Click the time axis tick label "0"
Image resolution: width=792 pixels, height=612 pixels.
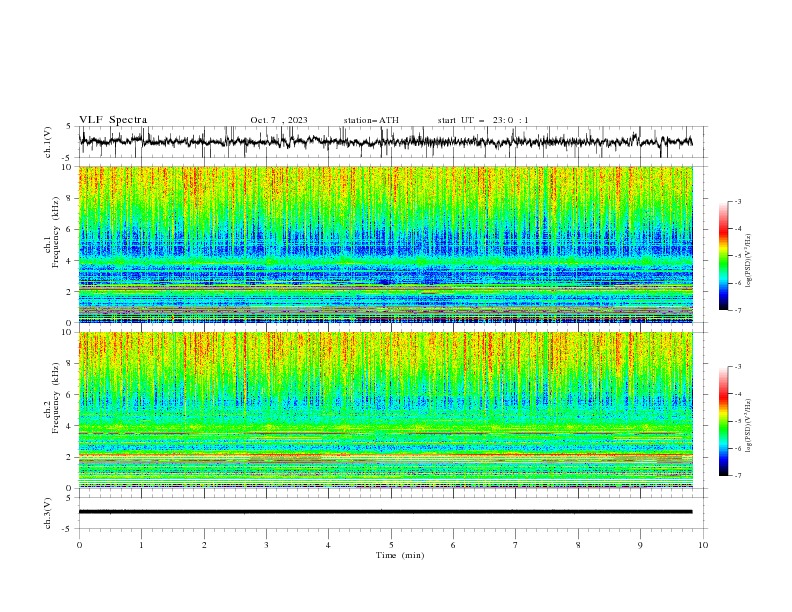pos(79,545)
